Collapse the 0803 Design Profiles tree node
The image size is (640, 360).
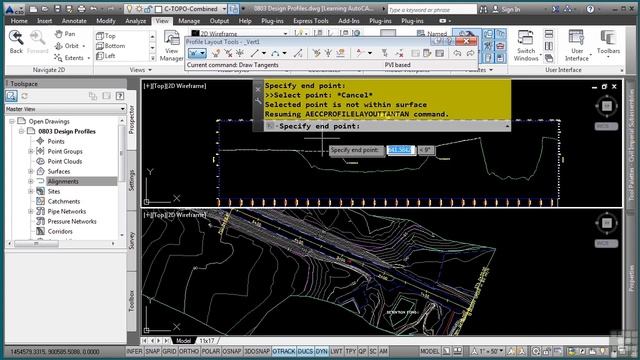point(22,131)
